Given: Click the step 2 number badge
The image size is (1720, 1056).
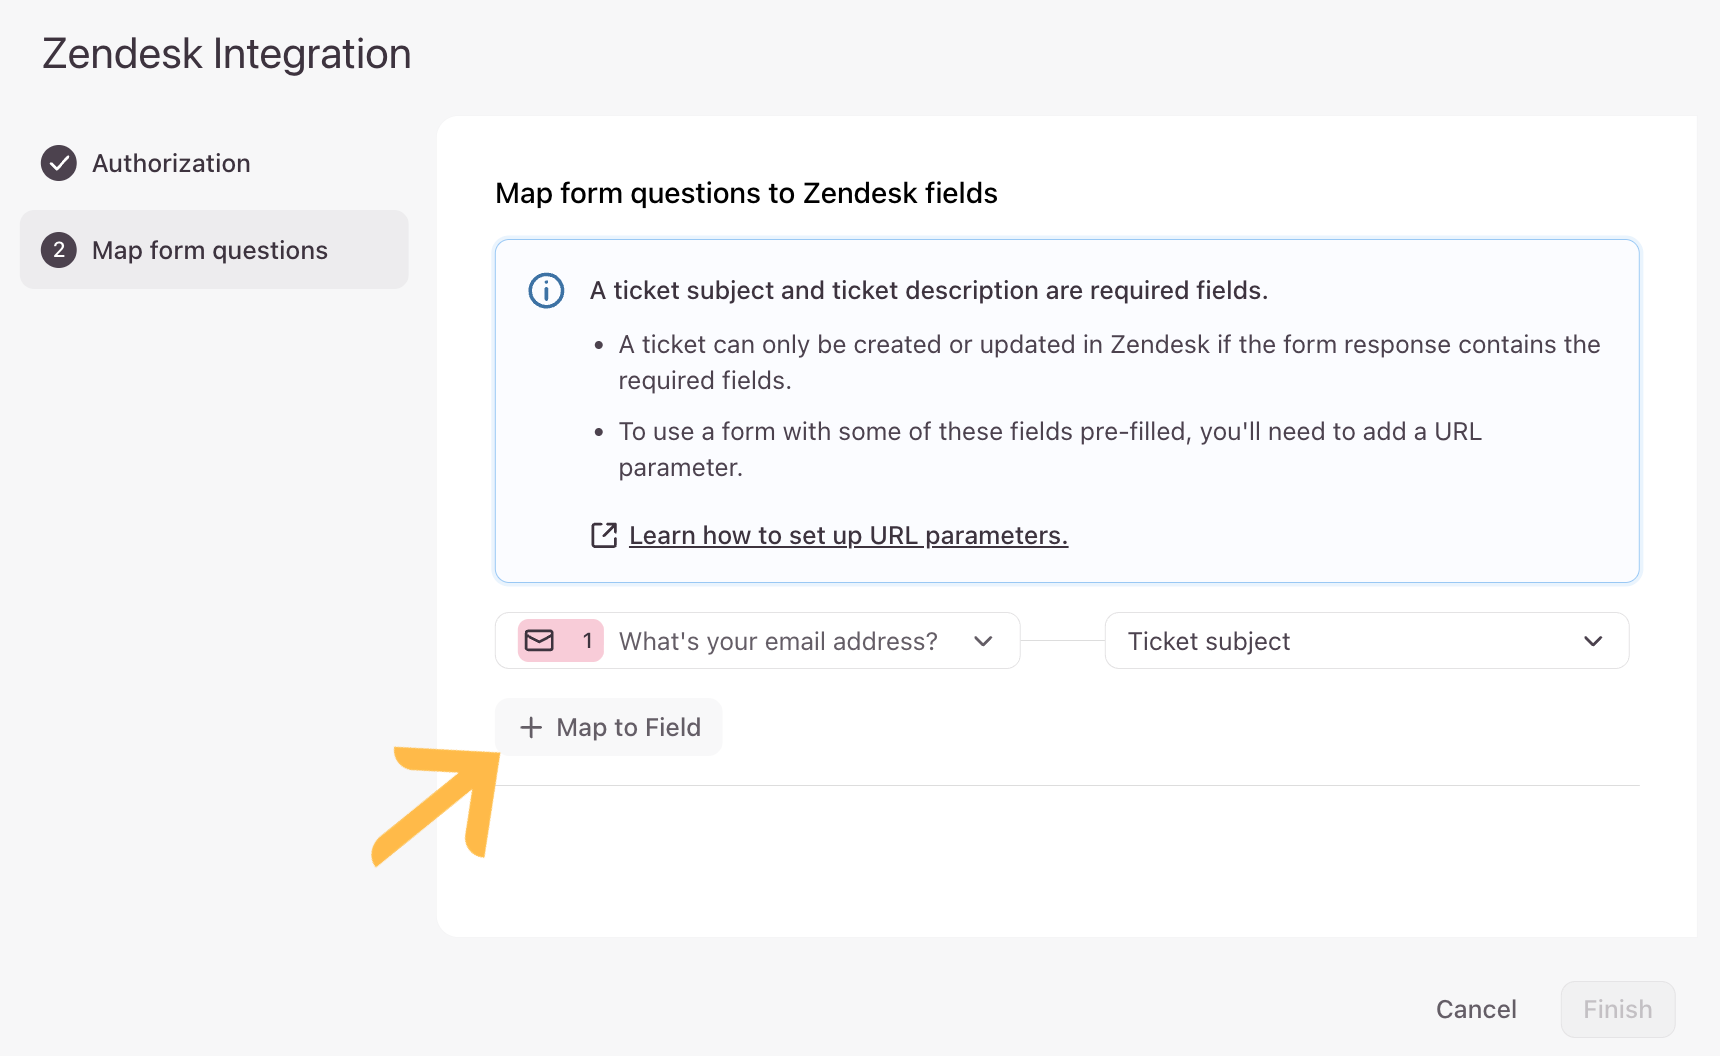Looking at the screenshot, I should tap(59, 250).
